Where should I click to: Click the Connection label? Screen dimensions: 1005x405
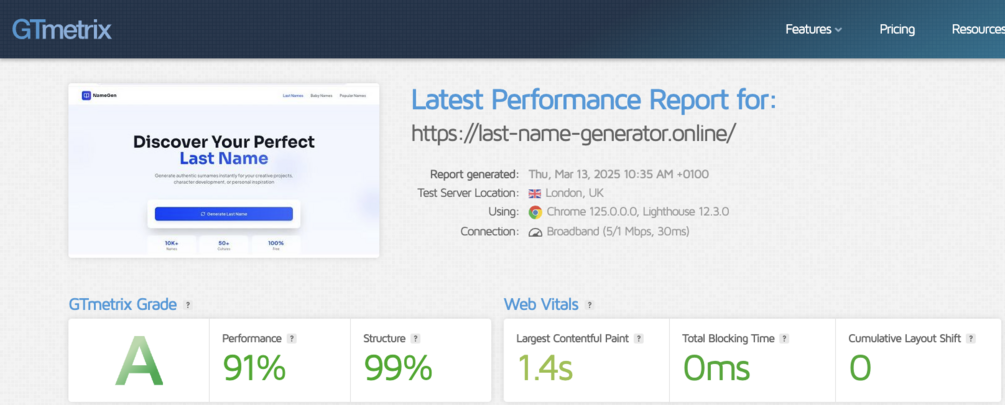(x=490, y=232)
